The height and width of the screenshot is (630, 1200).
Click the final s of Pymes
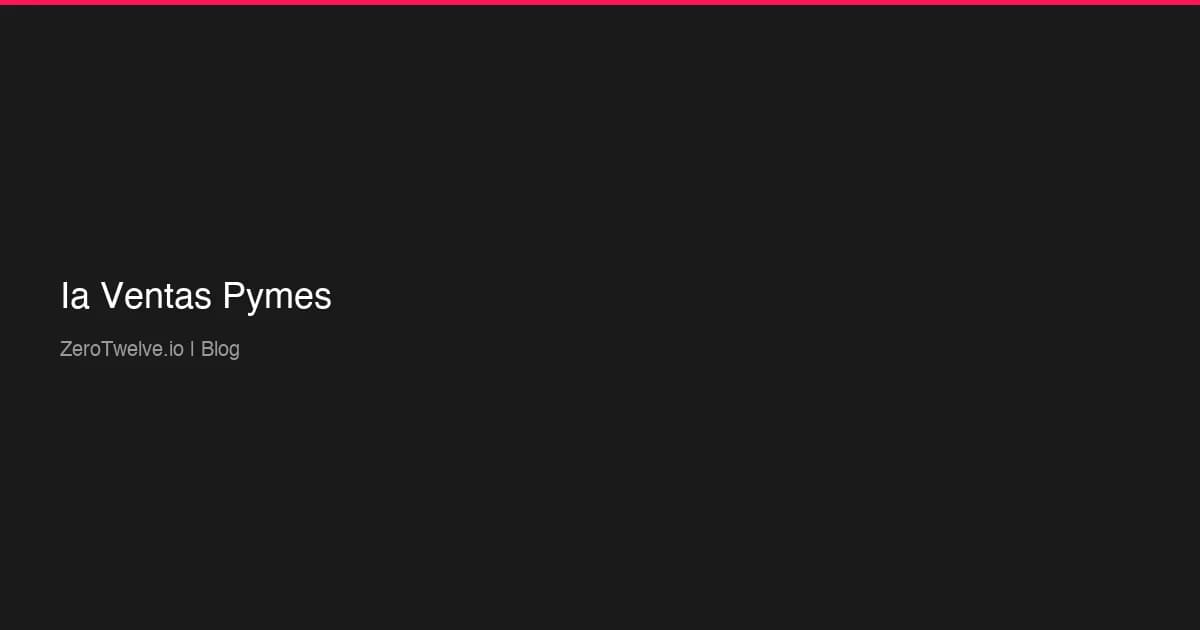pos(323,298)
